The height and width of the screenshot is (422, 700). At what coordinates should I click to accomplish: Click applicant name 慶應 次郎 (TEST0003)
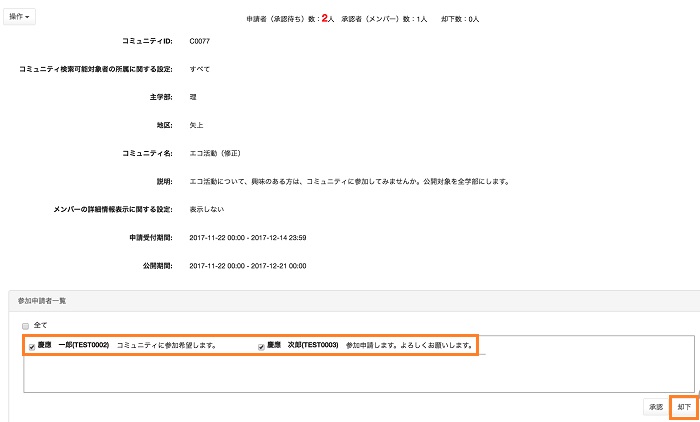[302, 346]
